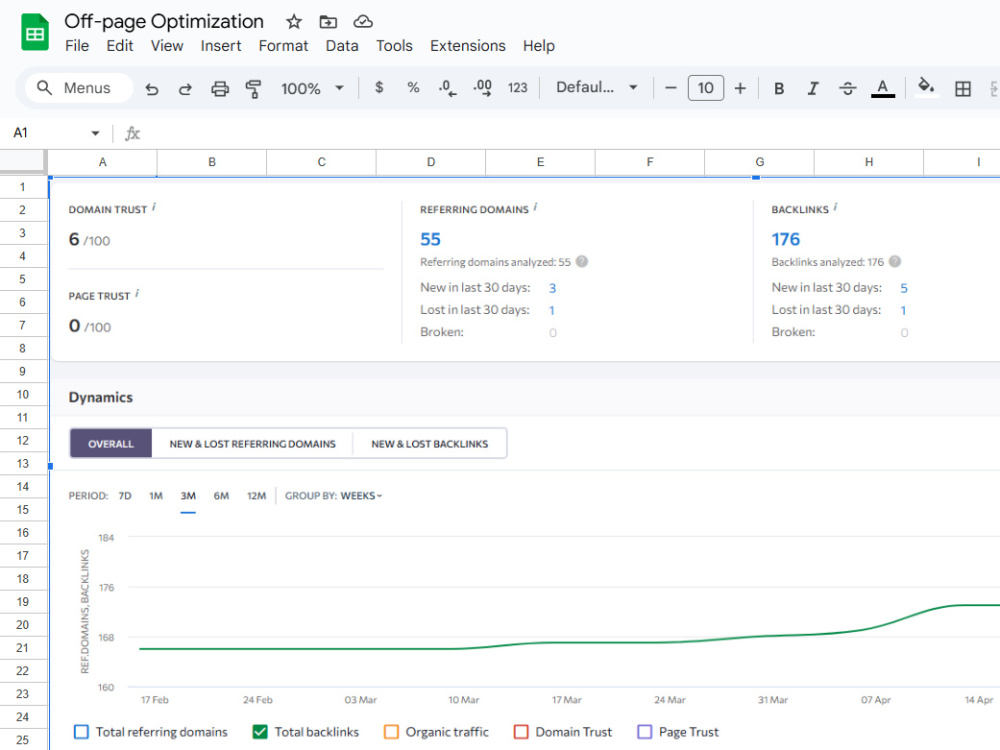Open the text color picker
This screenshot has width=1000, height=750.
883,88
